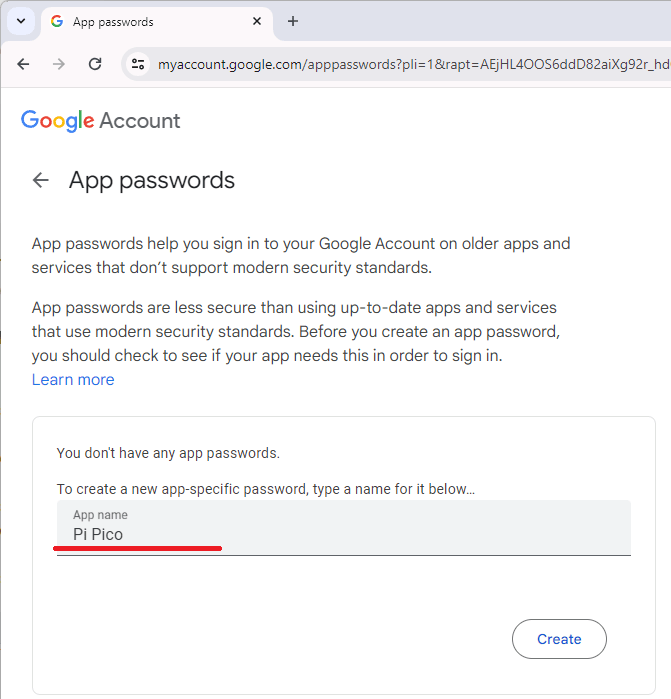
Task: Select the App passwords browser tab
Action: [x=150, y=21]
